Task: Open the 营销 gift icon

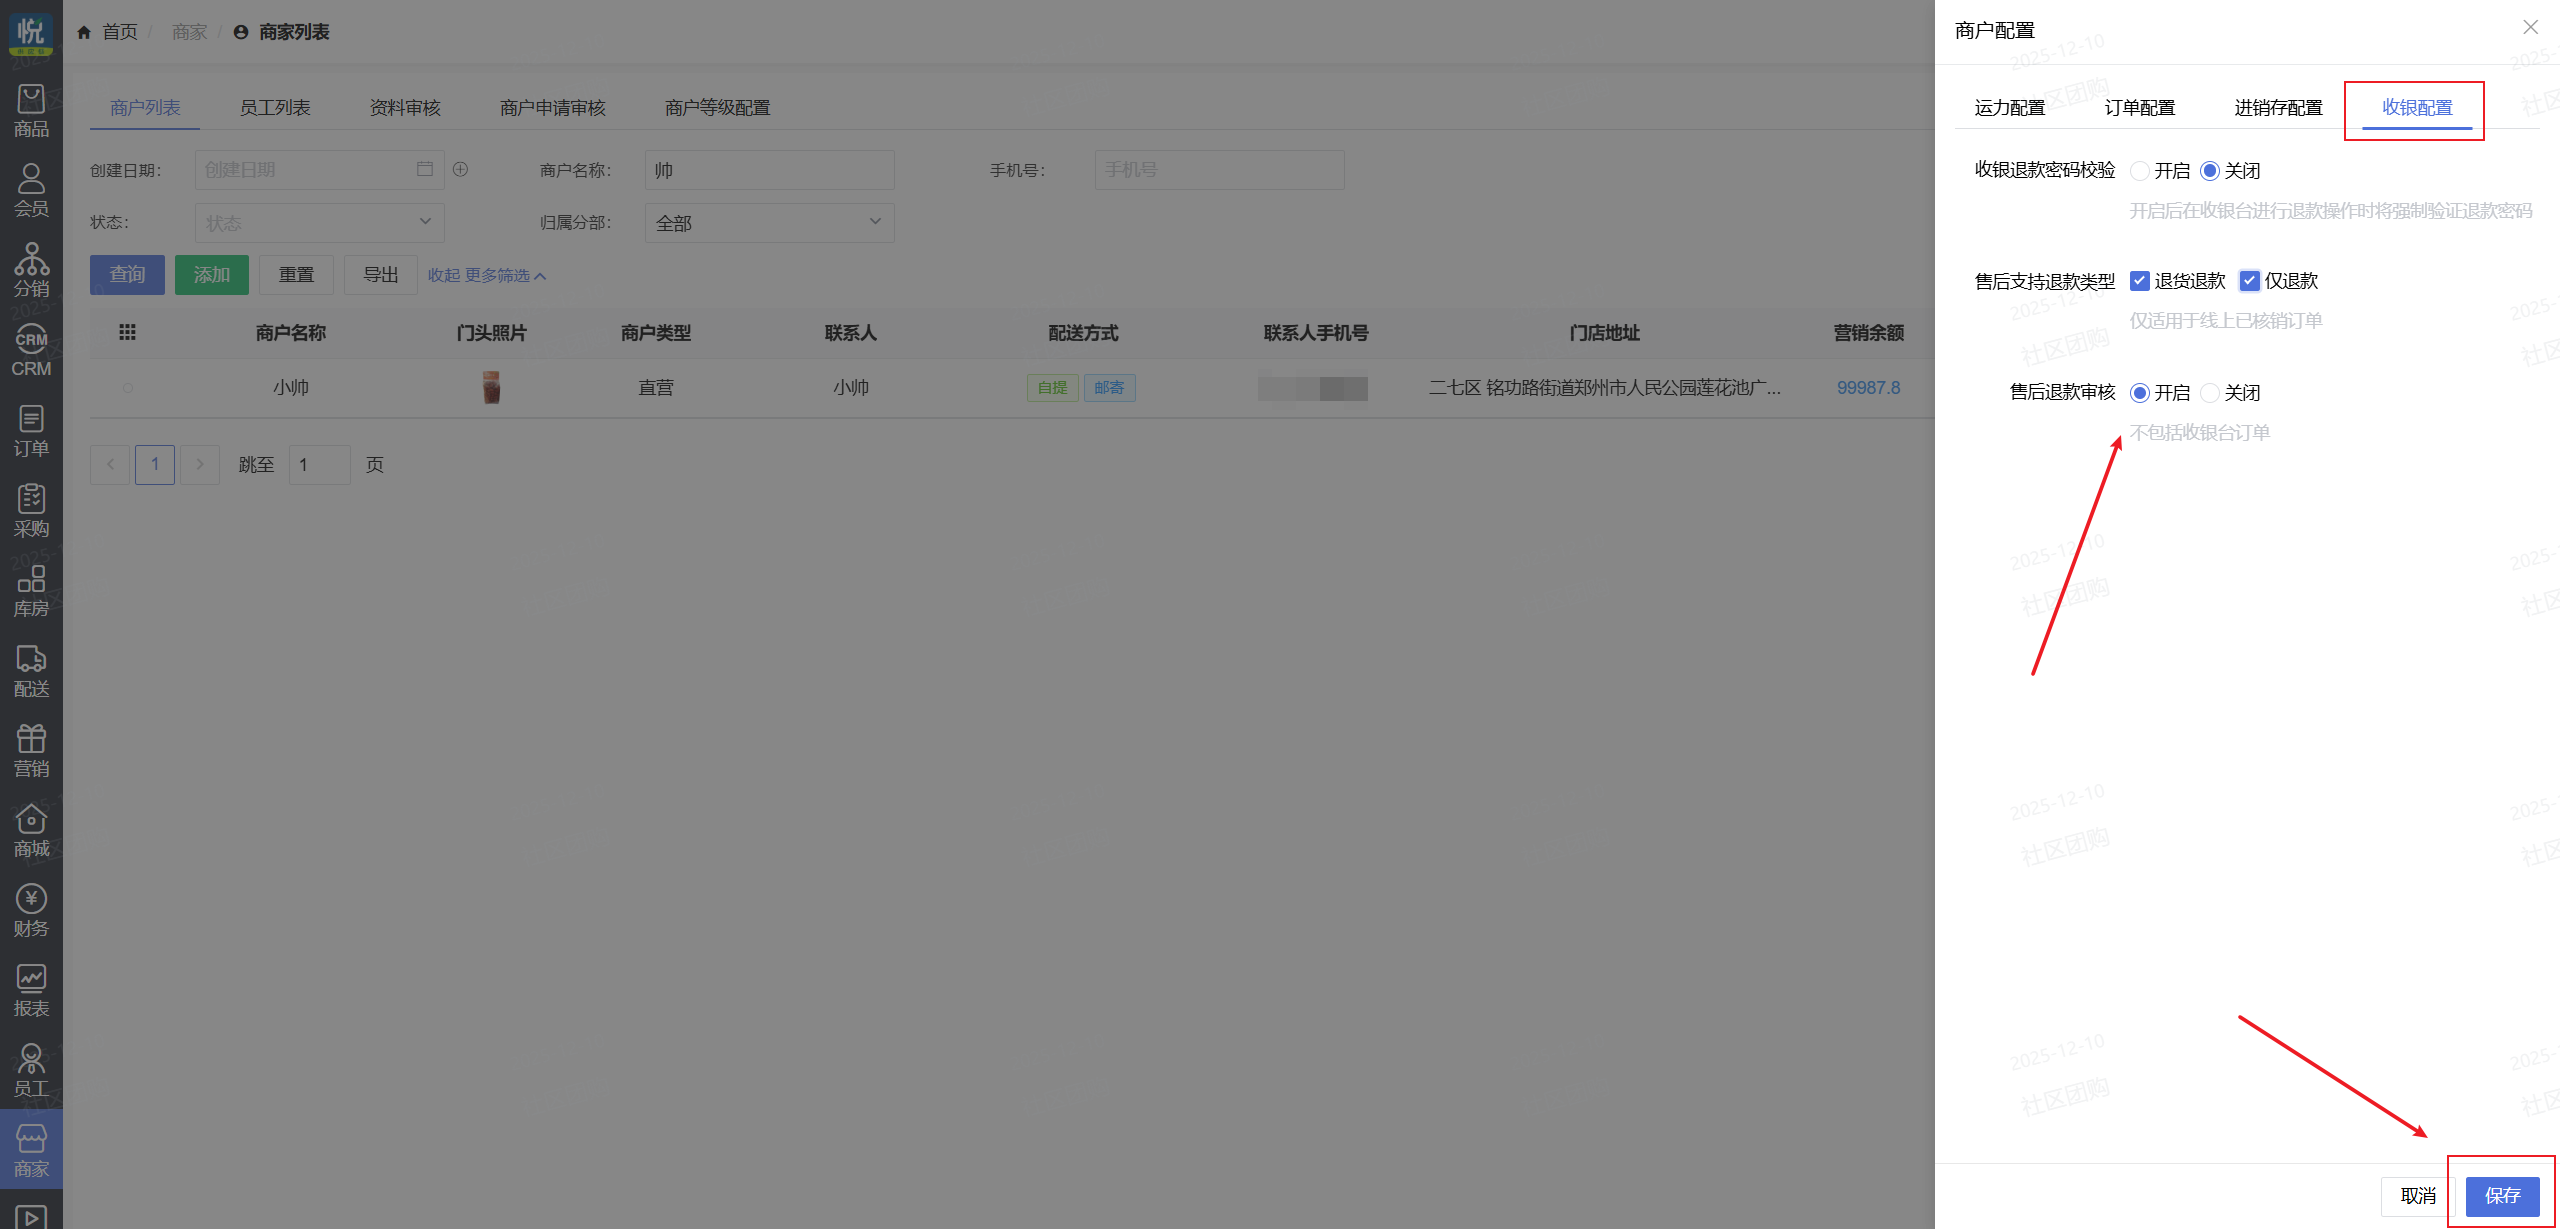Action: (x=31, y=750)
